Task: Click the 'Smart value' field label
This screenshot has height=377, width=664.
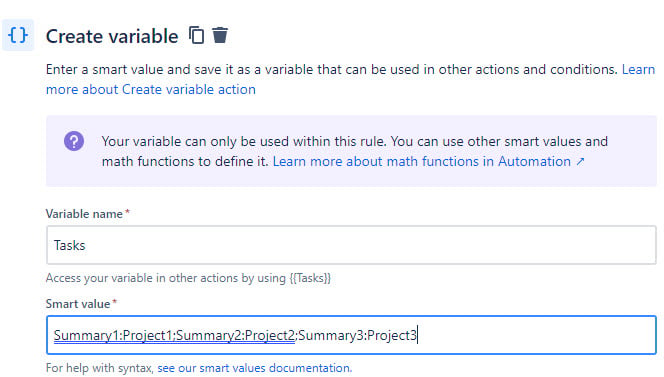Action: tap(78, 304)
